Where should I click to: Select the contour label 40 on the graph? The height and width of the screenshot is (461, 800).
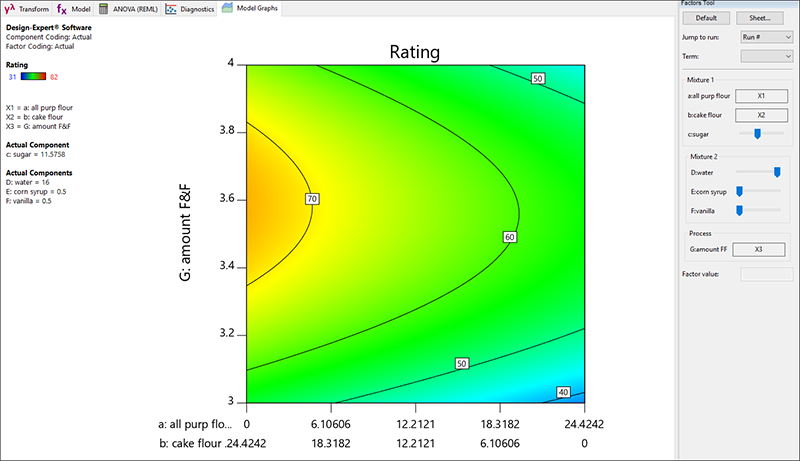(564, 392)
